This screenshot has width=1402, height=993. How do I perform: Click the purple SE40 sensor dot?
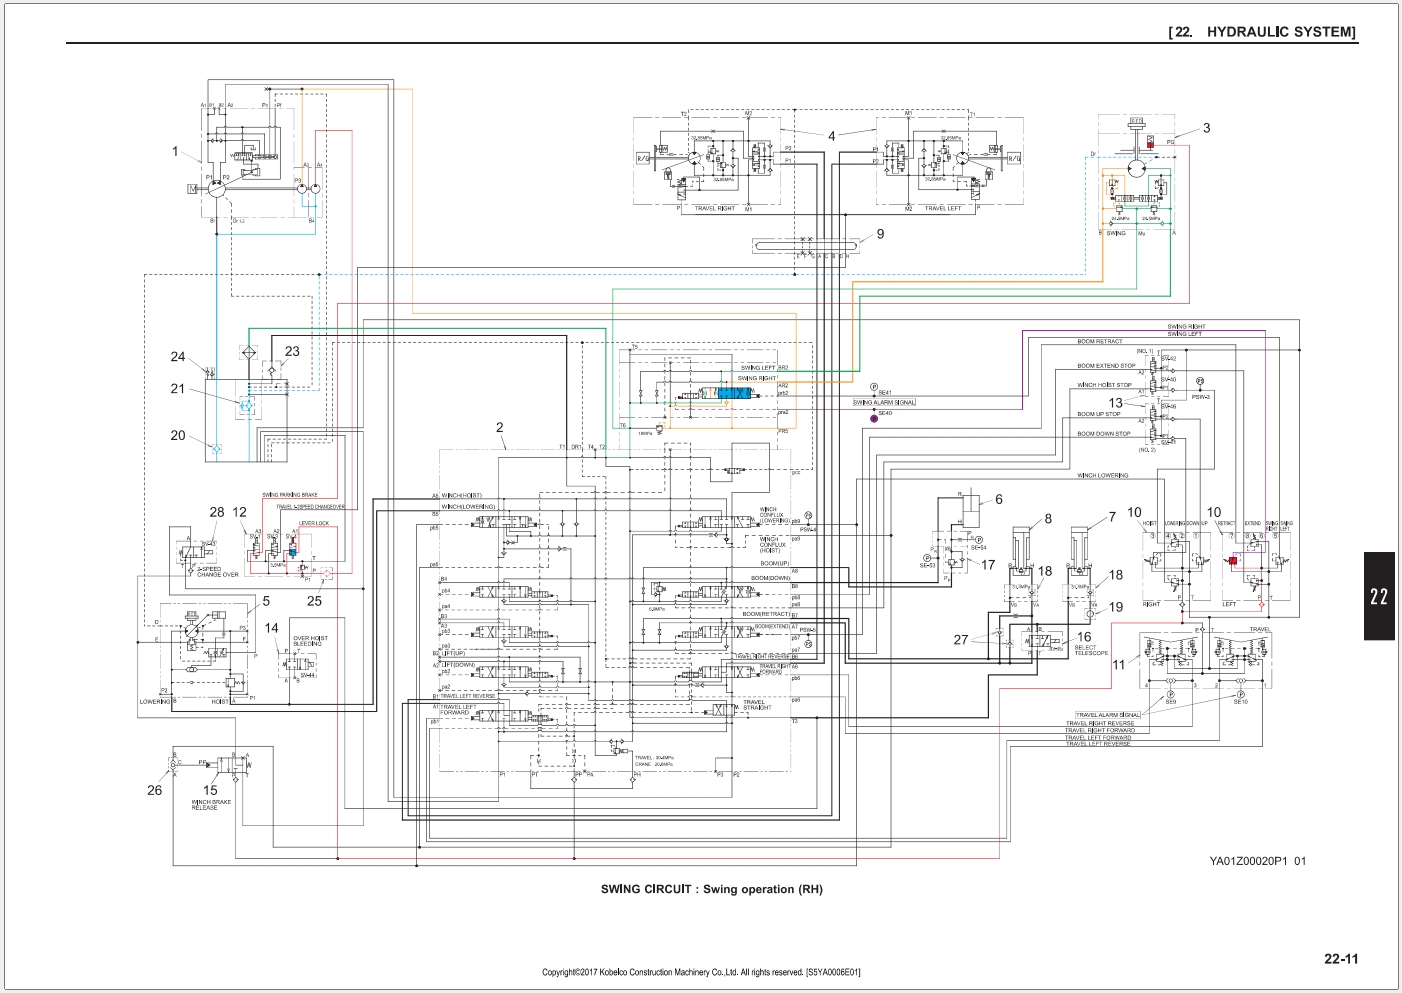click(x=874, y=418)
